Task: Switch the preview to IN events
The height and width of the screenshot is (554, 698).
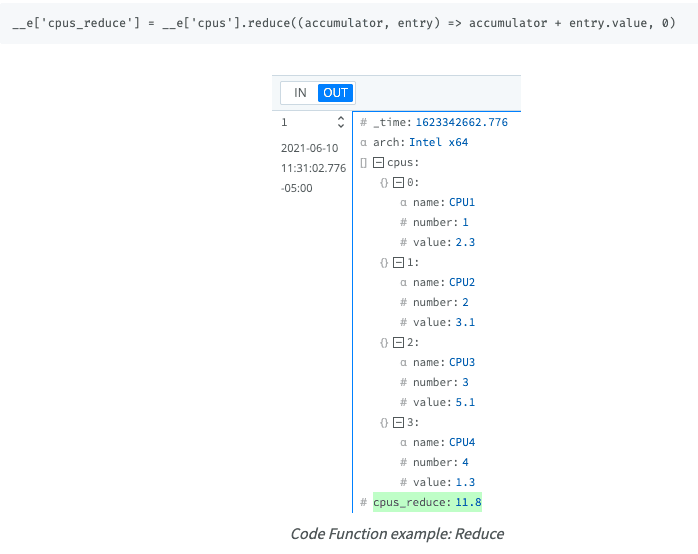Action: click(x=299, y=93)
